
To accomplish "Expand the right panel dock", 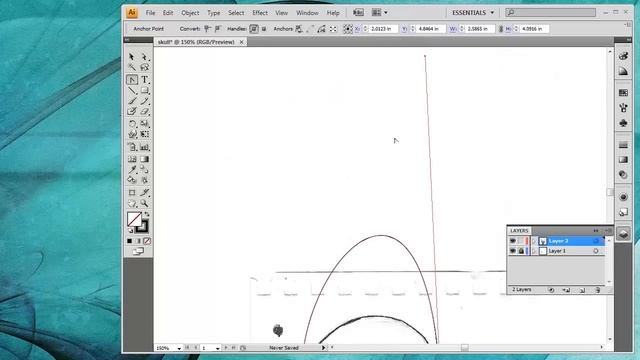I will point(629,40).
